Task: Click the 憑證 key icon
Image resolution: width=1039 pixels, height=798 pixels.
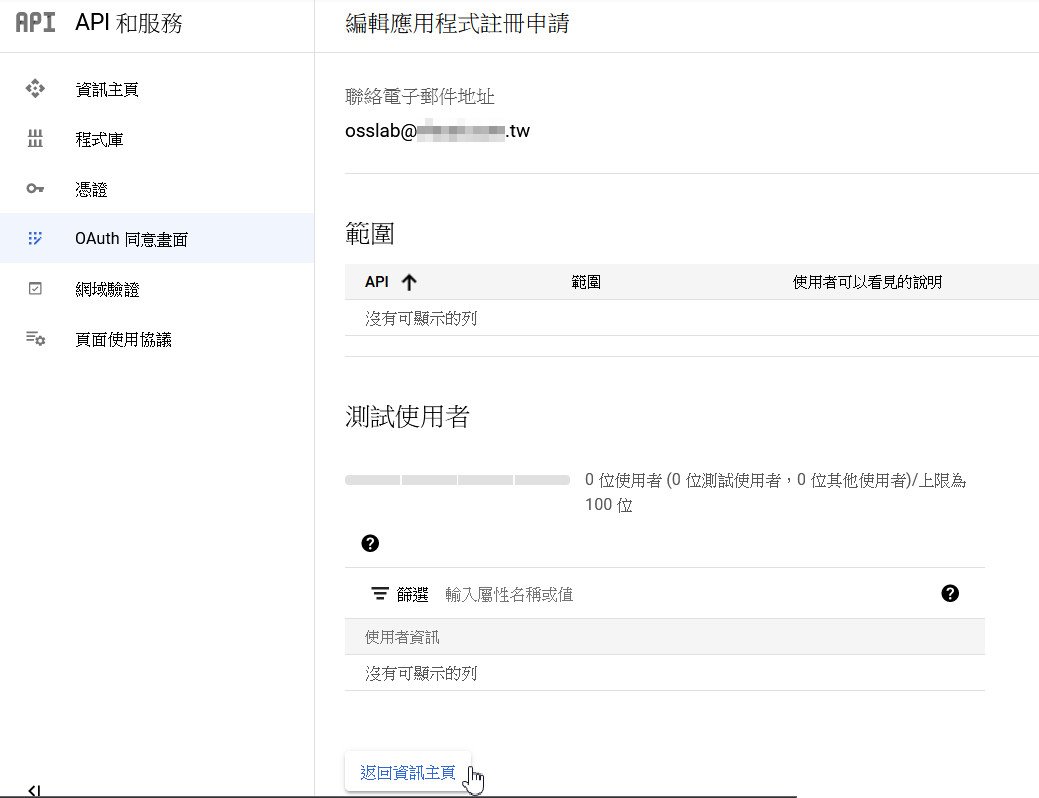Action: (x=35, y=189)
